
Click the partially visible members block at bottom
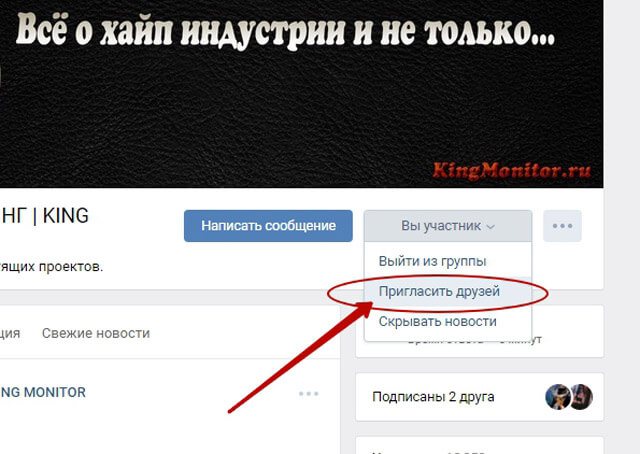coord(480,445)
